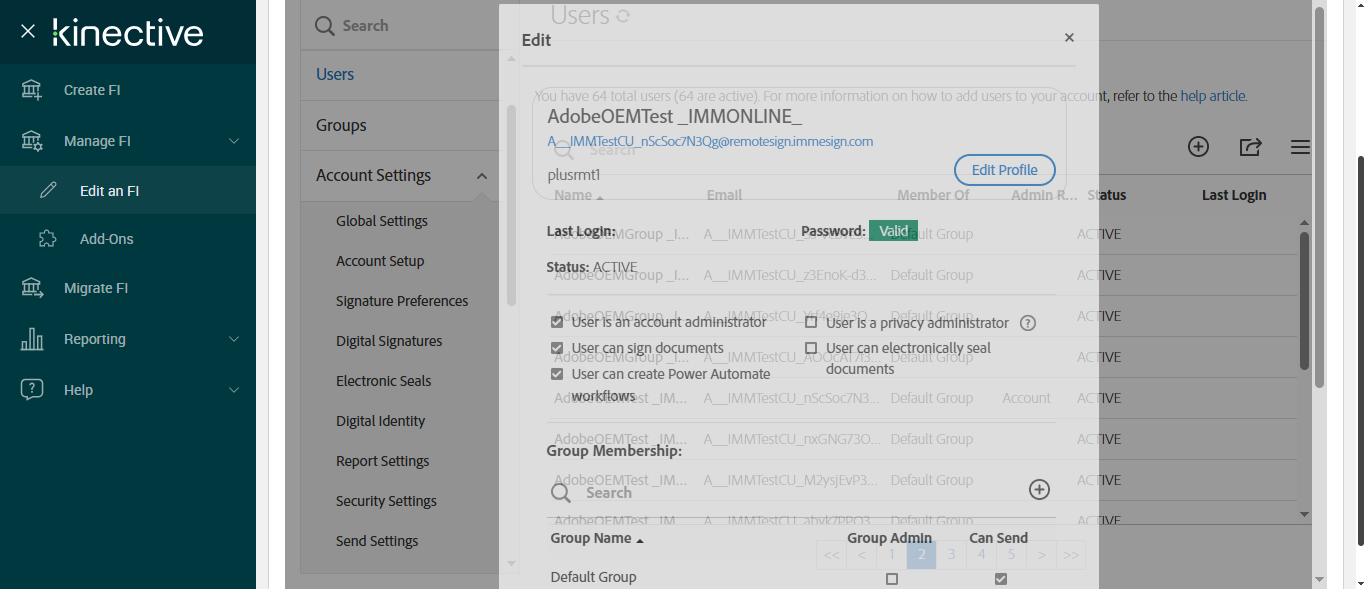
Task: Expand the Help menu chevron
Action: 234,390
